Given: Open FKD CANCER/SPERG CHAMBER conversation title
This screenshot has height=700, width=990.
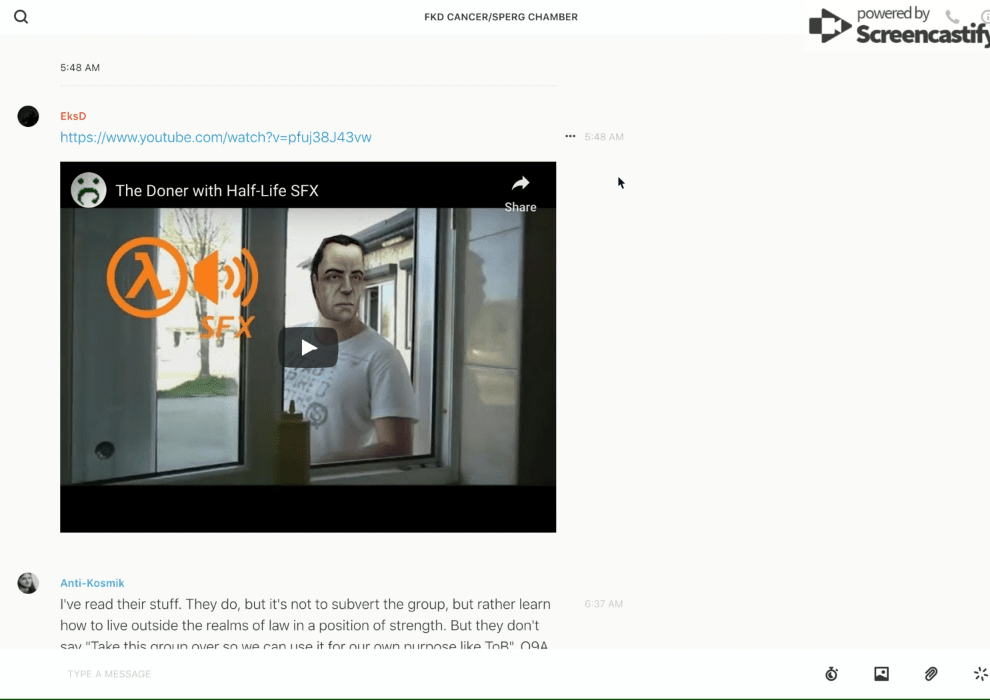Looking at the screenshot, I should coord(501,17).
